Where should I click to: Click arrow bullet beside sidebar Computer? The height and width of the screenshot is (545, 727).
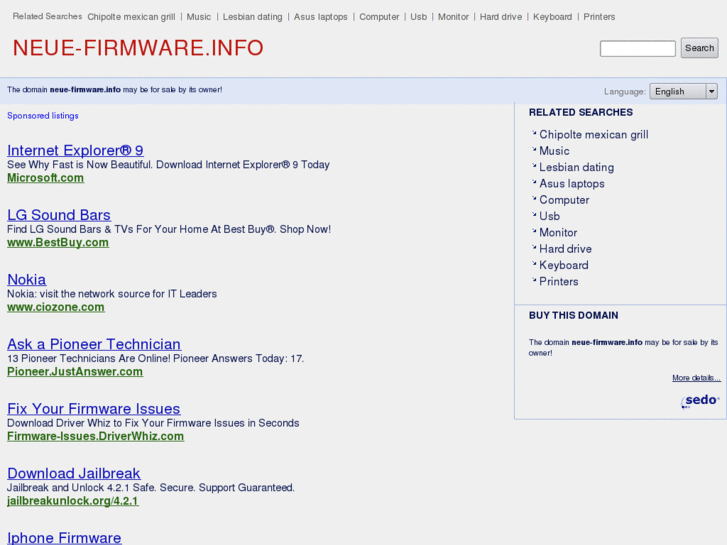(x=534, y=198)
